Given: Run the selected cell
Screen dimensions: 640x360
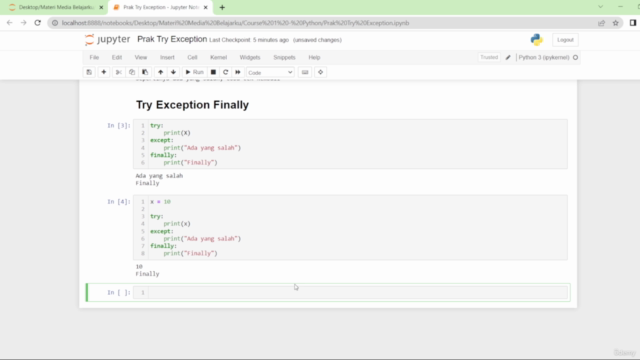Looking at the screenshot, I should pos(195,72).
